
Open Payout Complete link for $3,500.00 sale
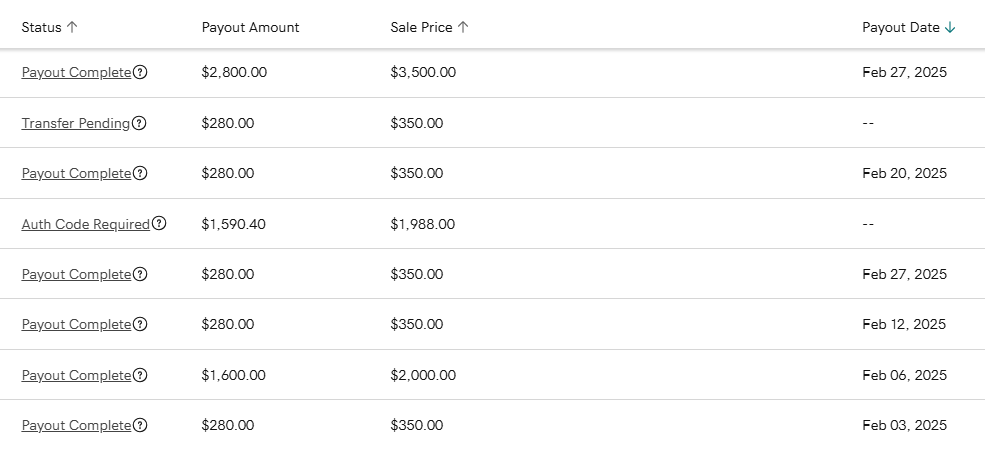(x=76, y=72)
